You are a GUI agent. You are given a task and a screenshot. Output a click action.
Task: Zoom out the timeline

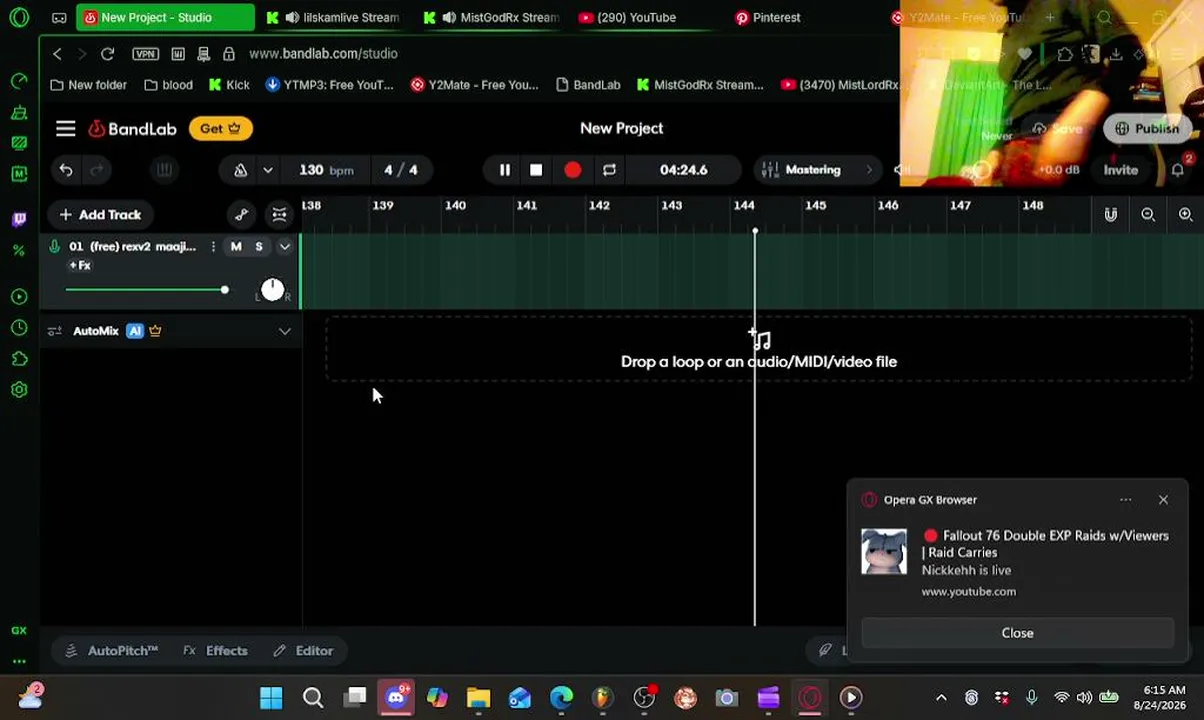point(1148,215)
